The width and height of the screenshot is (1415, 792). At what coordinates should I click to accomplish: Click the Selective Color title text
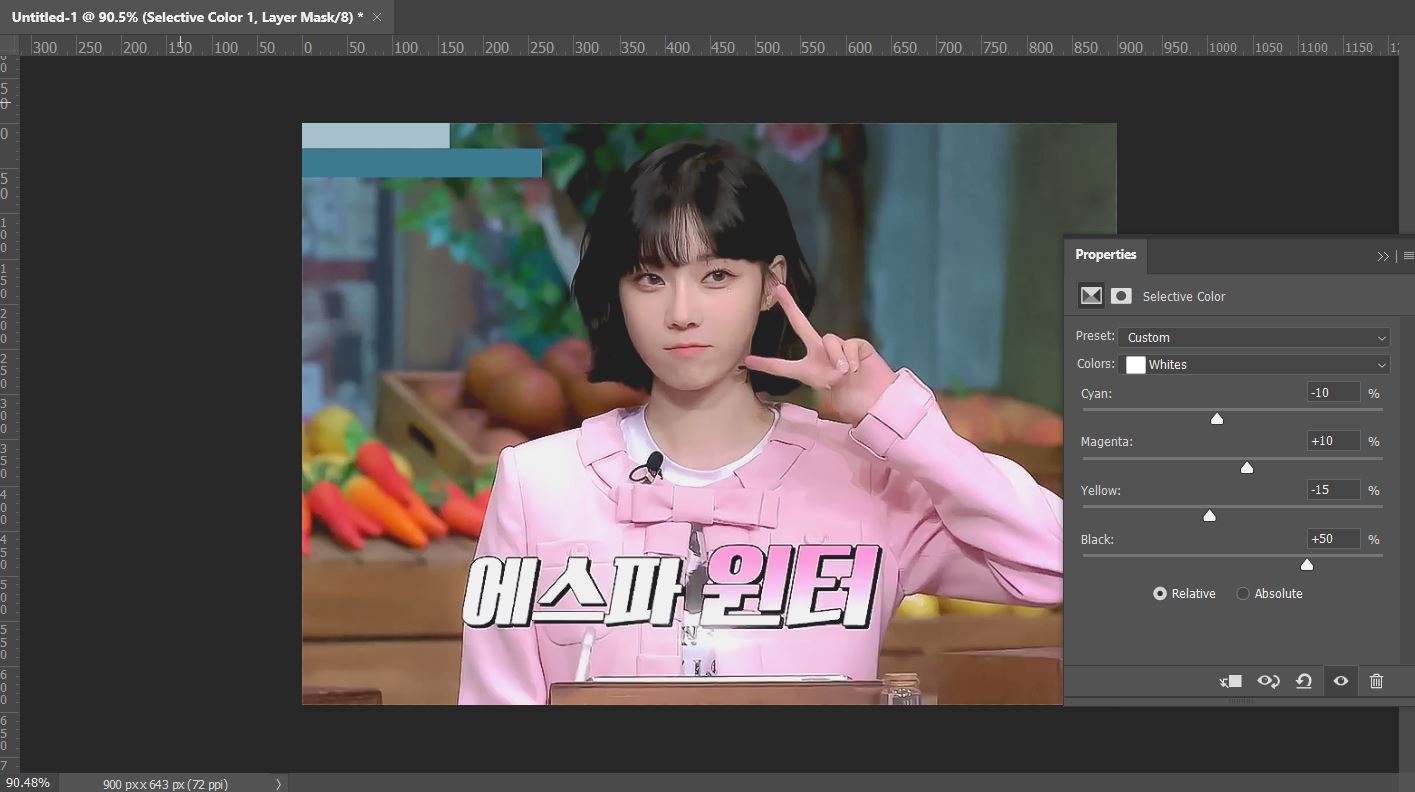(x=1183, y=296)
